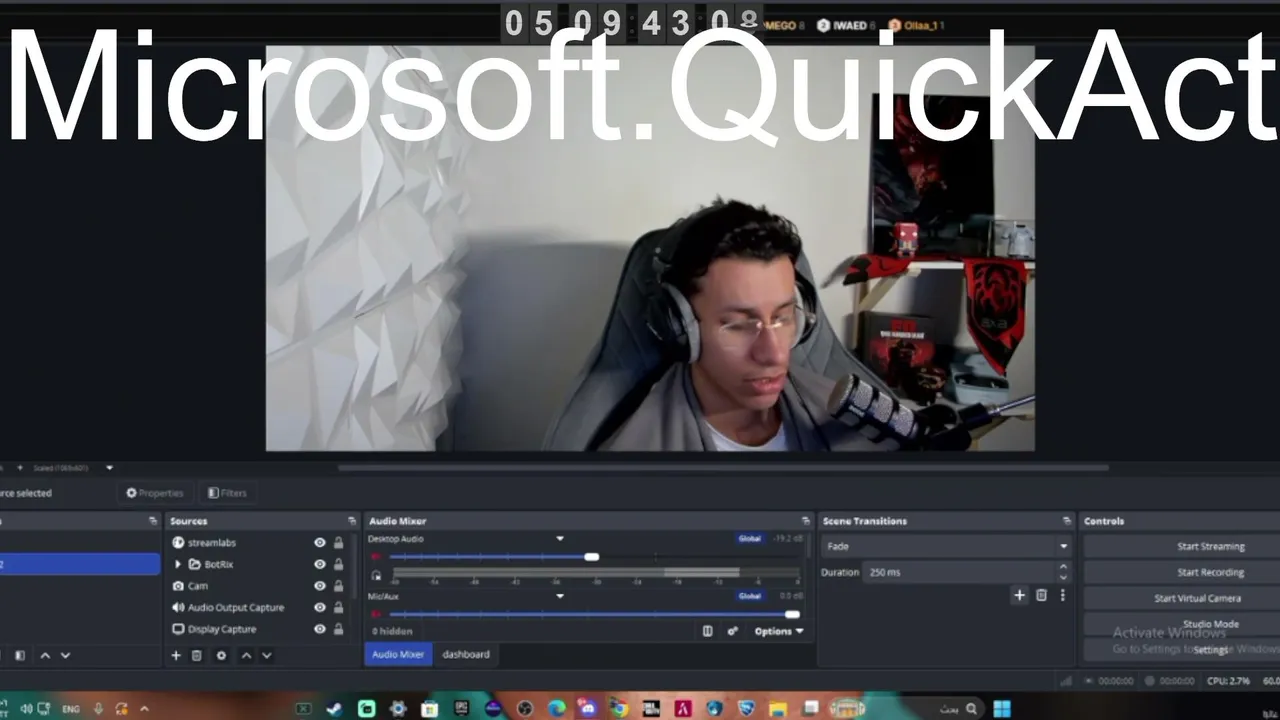This screenshot has height=720, width=1280.
Task: Switch to the dashboard tab
Action: point(466,654)
